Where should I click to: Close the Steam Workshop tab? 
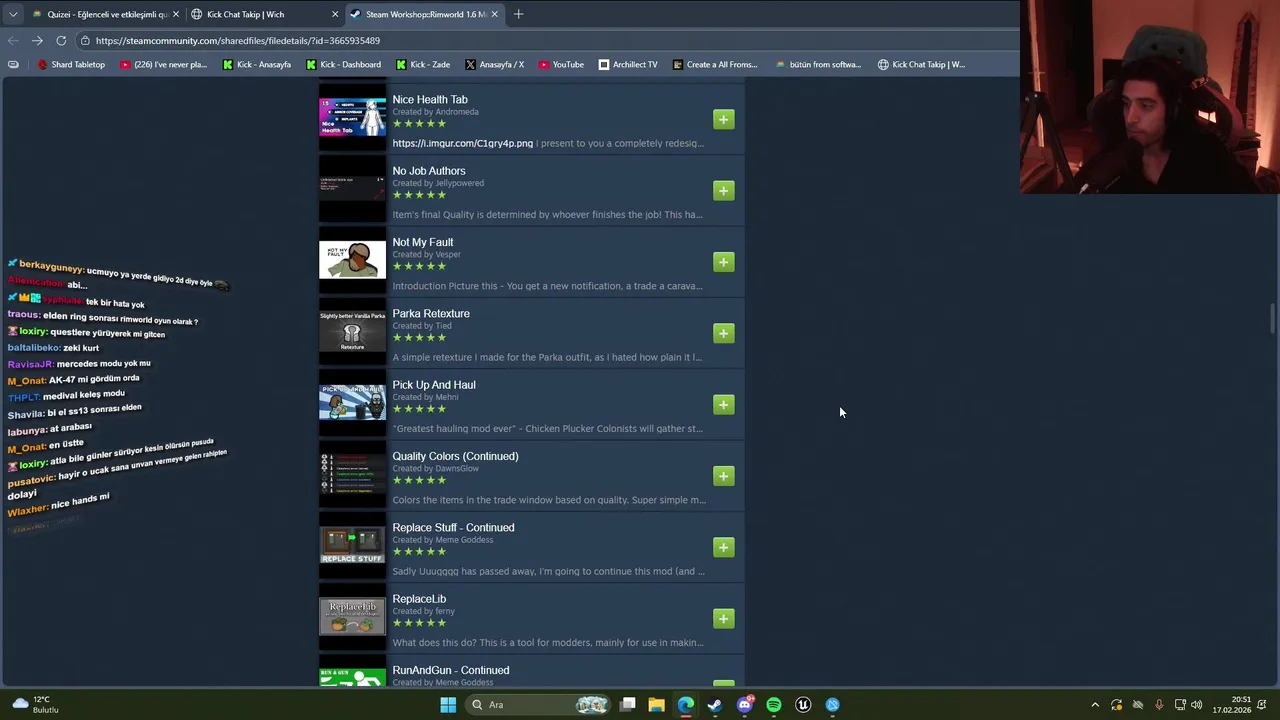pyautogui.click(x=494, y=14)
